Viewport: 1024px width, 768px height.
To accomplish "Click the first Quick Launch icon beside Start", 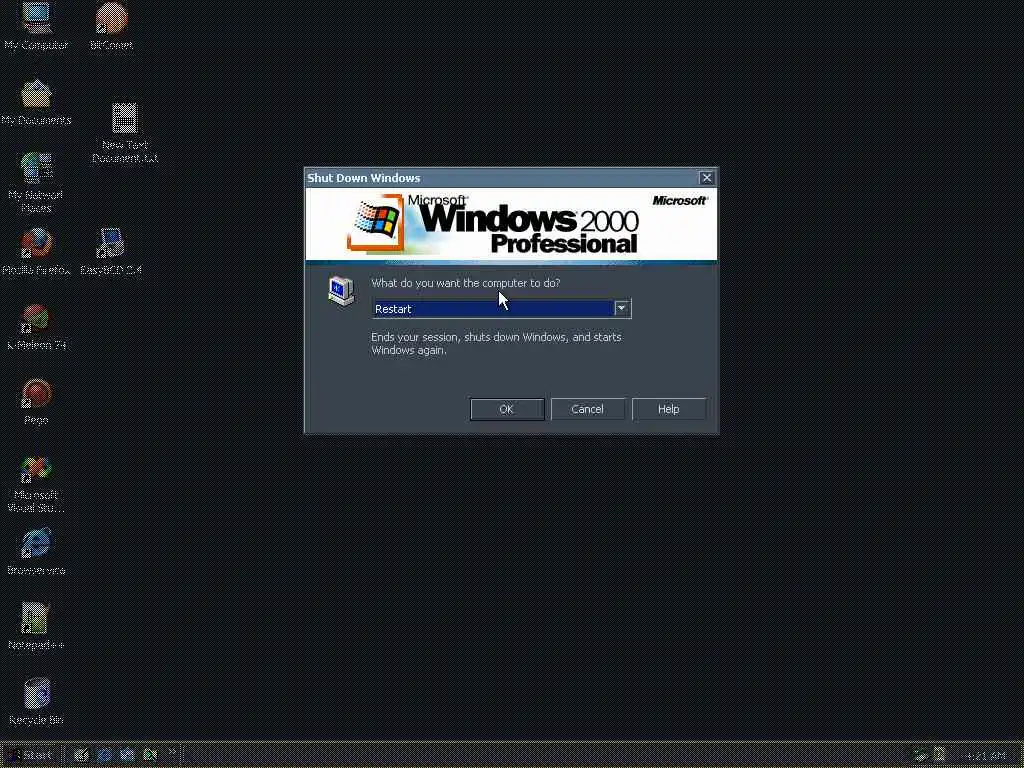I will tap(81, 756).
